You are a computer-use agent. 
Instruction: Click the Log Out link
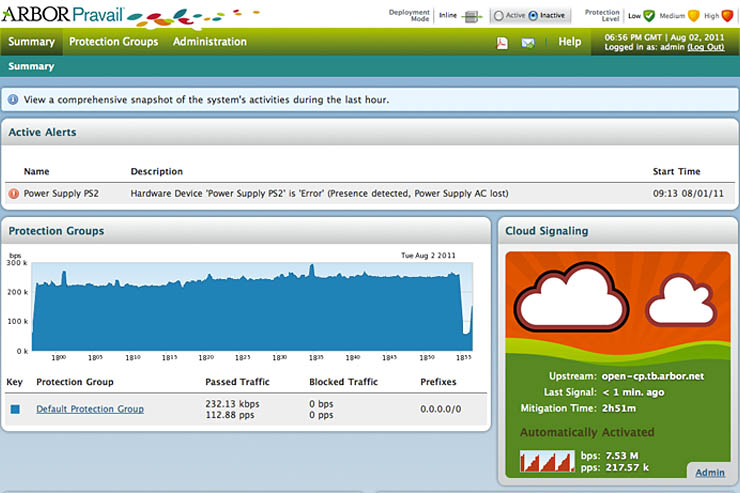click(x=705, y=47)
